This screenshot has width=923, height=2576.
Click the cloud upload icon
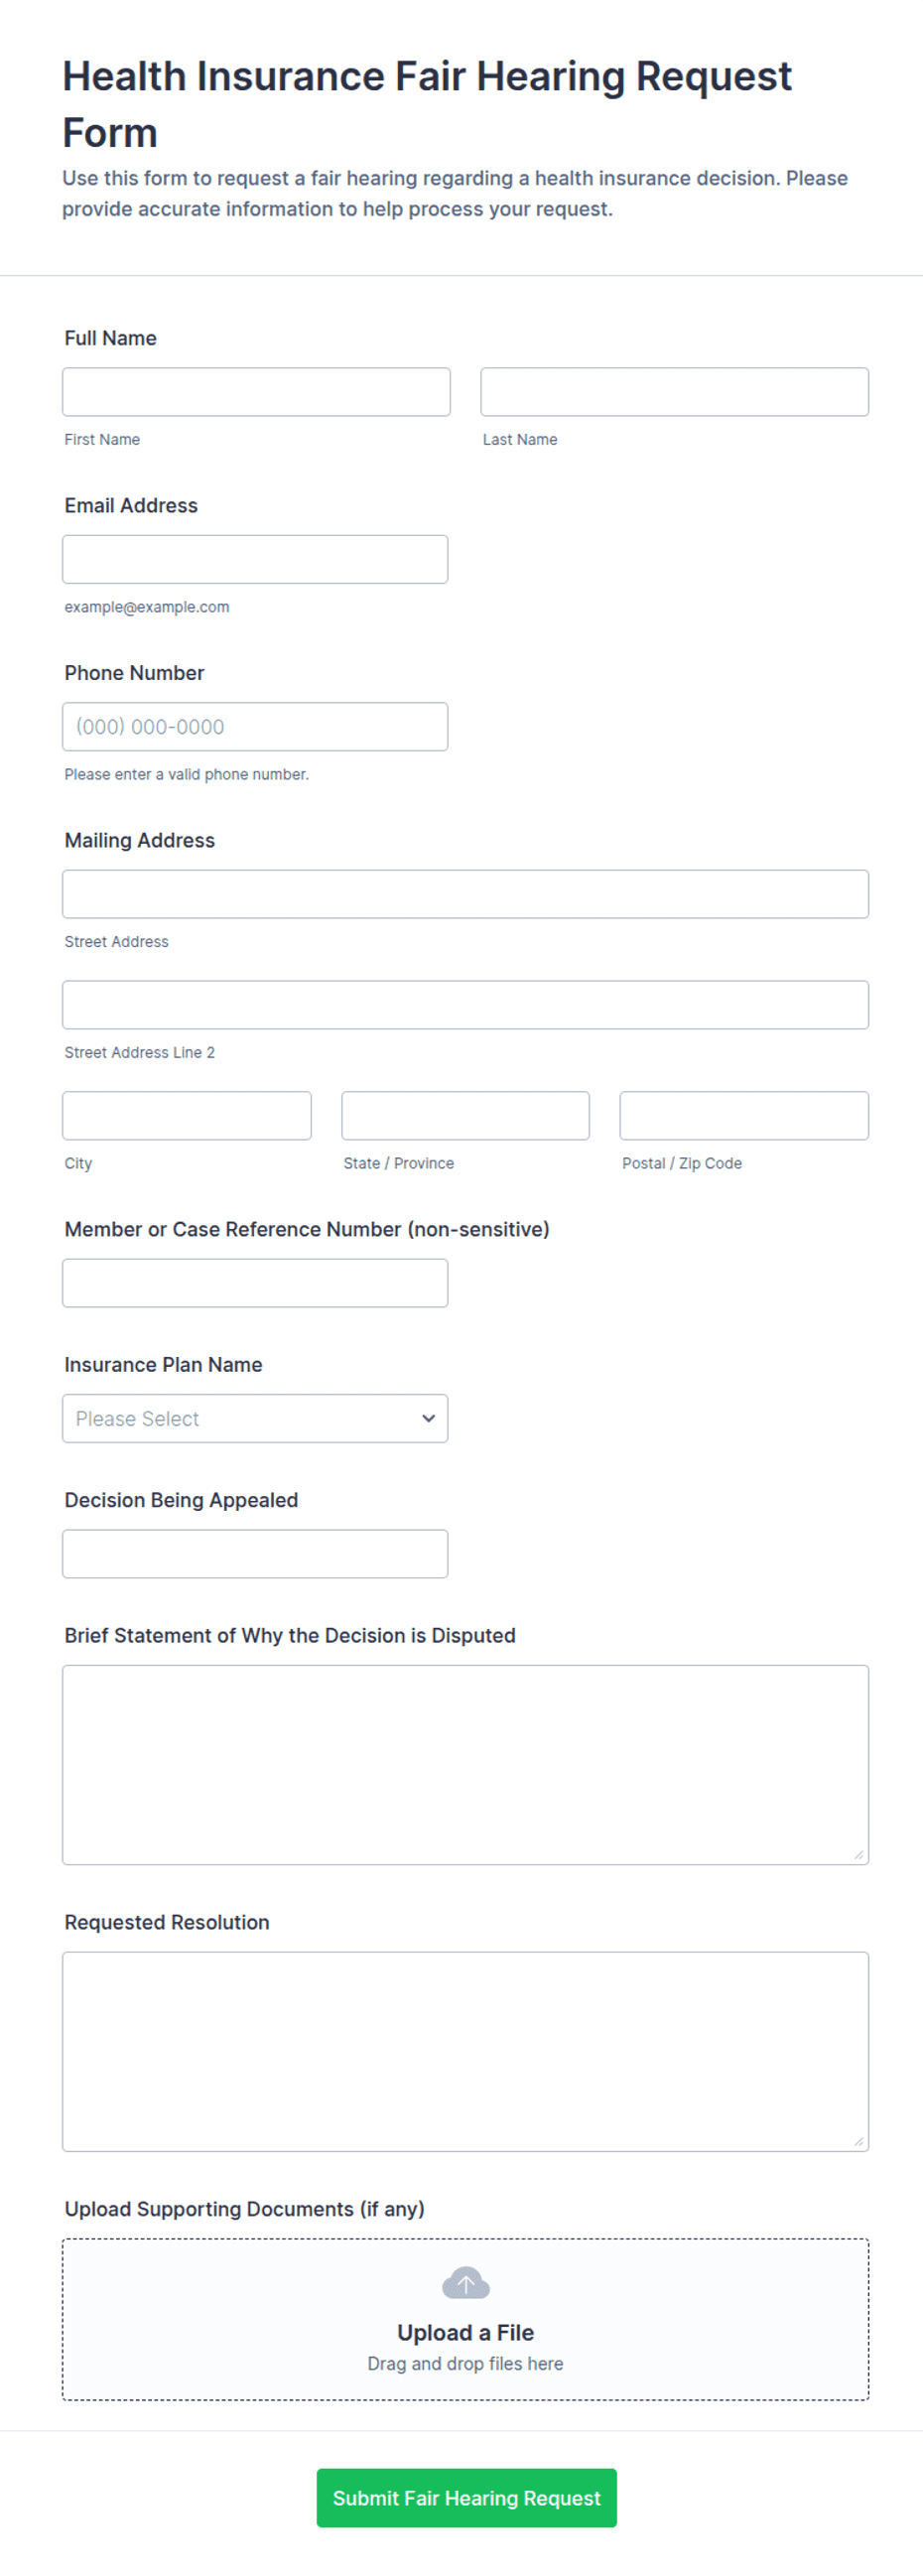click(465, 2282)
